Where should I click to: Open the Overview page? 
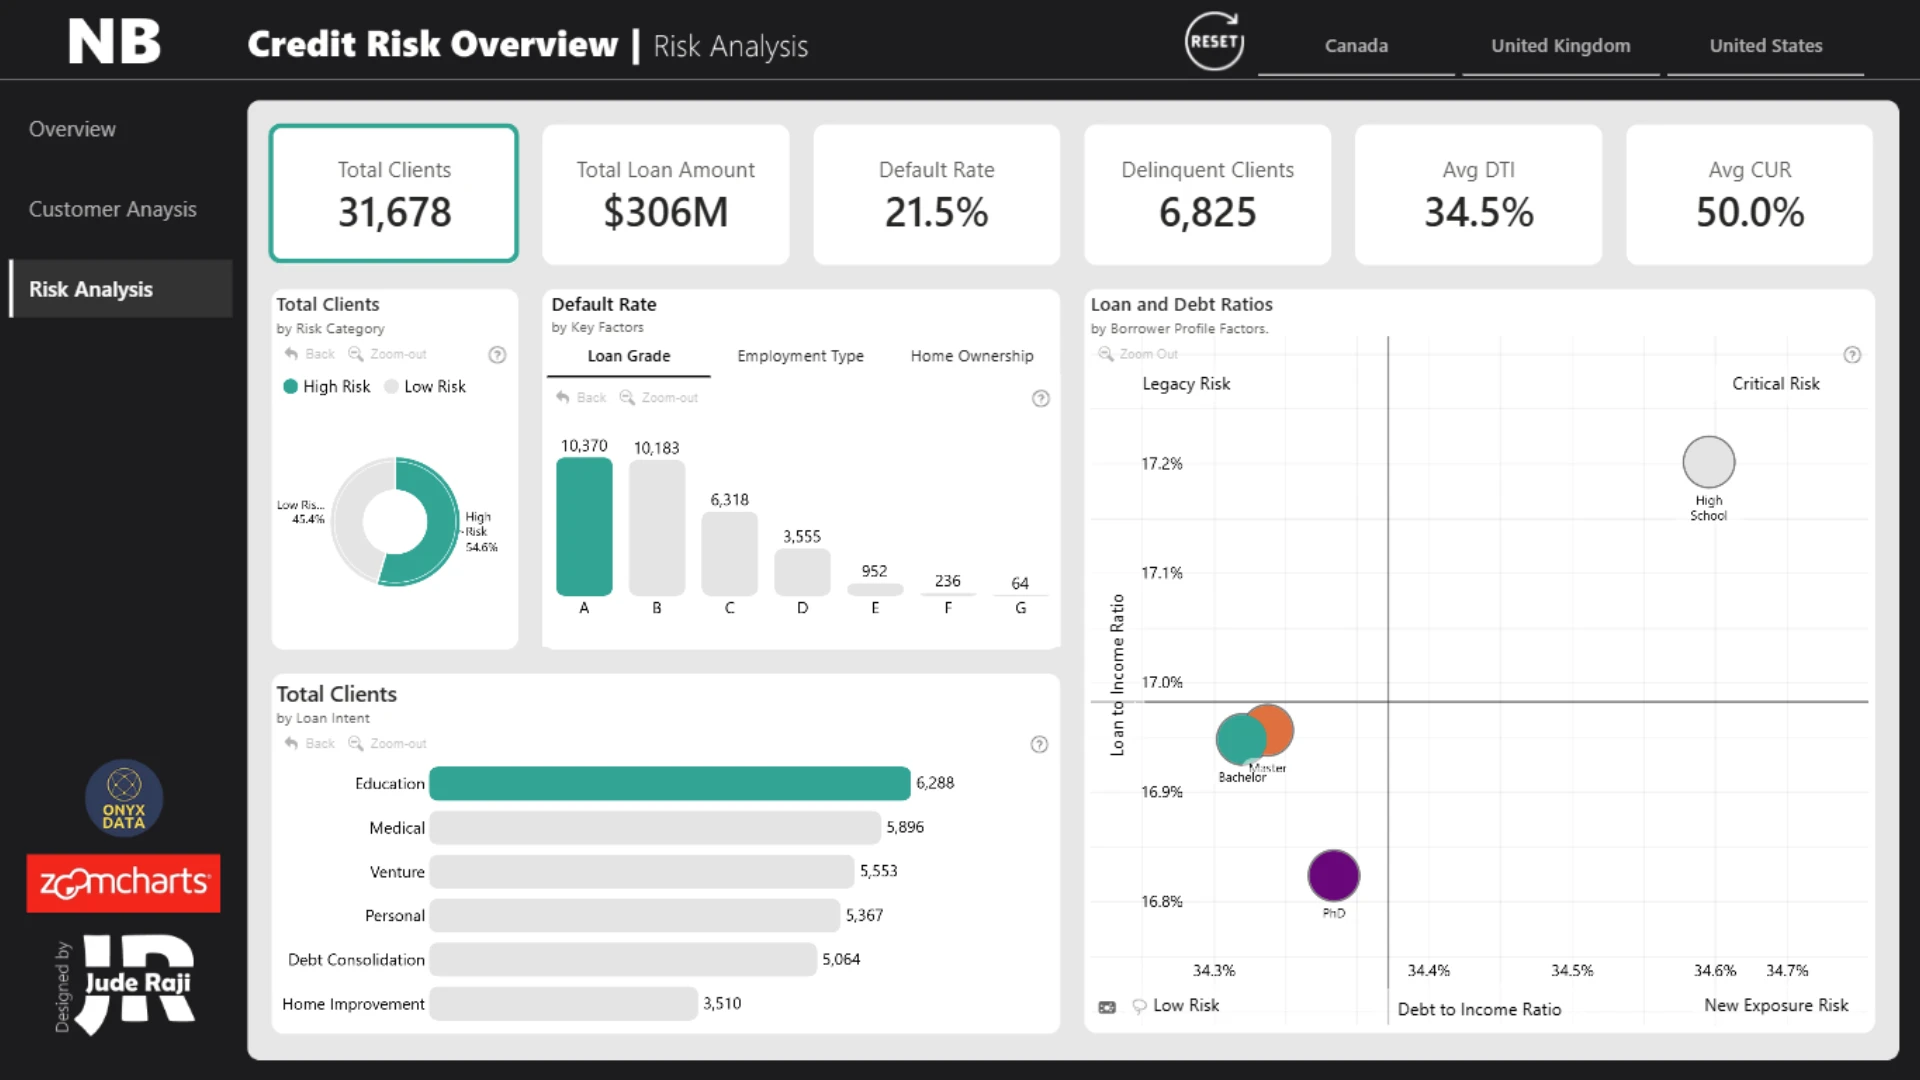[x=72, y=129]
